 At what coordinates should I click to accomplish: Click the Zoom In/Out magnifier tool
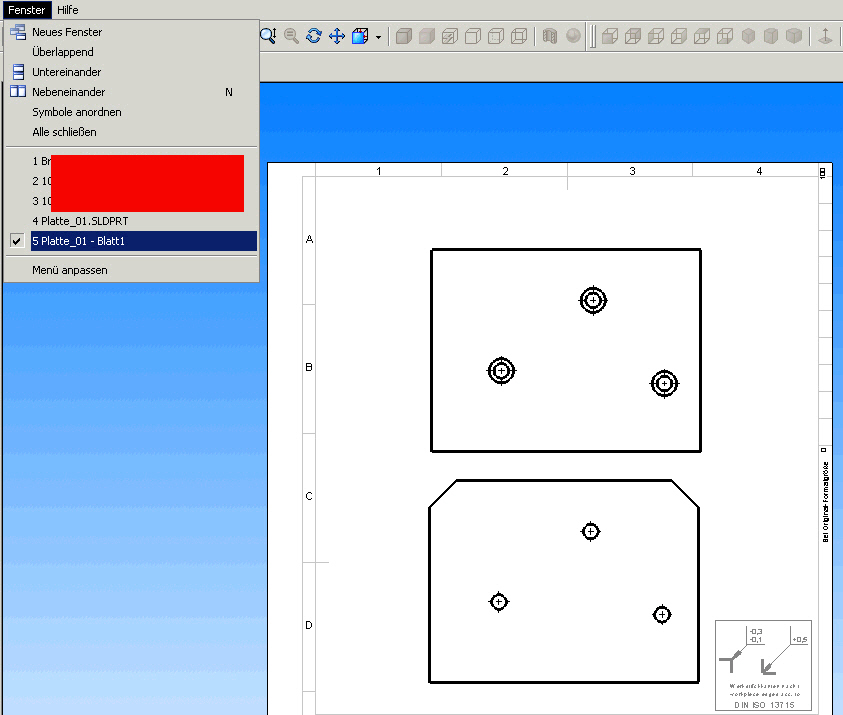268,36
